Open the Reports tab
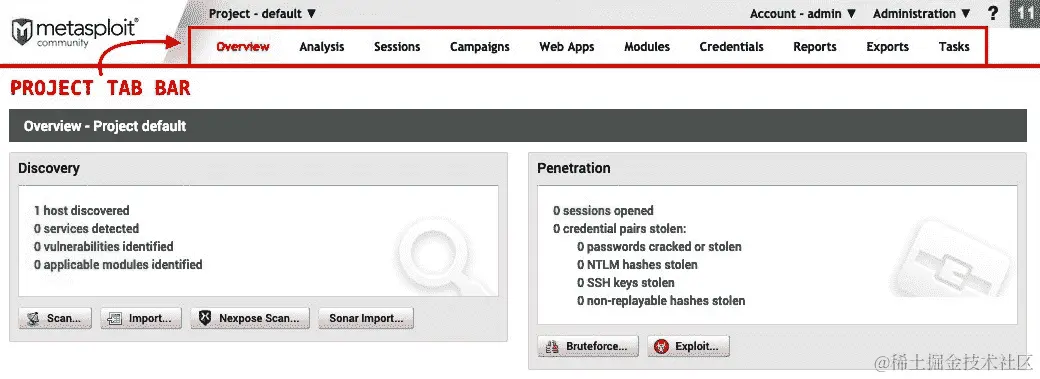The width and height of the screenshot is (1040, 379). click(814, 46)
